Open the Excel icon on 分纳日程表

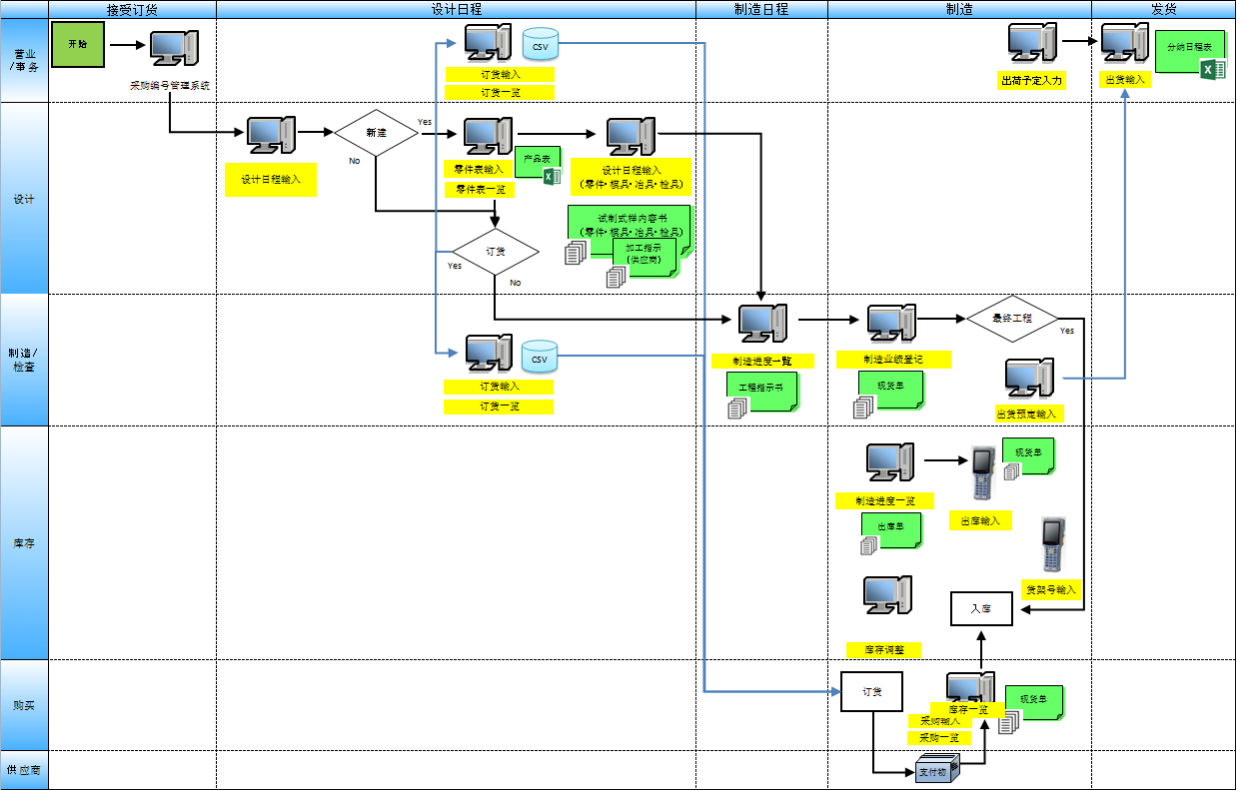pos(1212,69)
